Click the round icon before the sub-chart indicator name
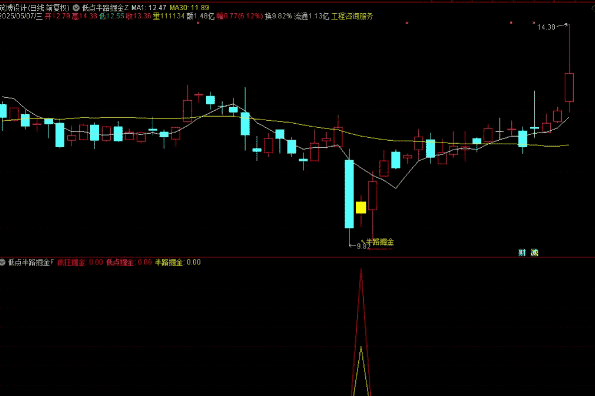 [2, 262]
